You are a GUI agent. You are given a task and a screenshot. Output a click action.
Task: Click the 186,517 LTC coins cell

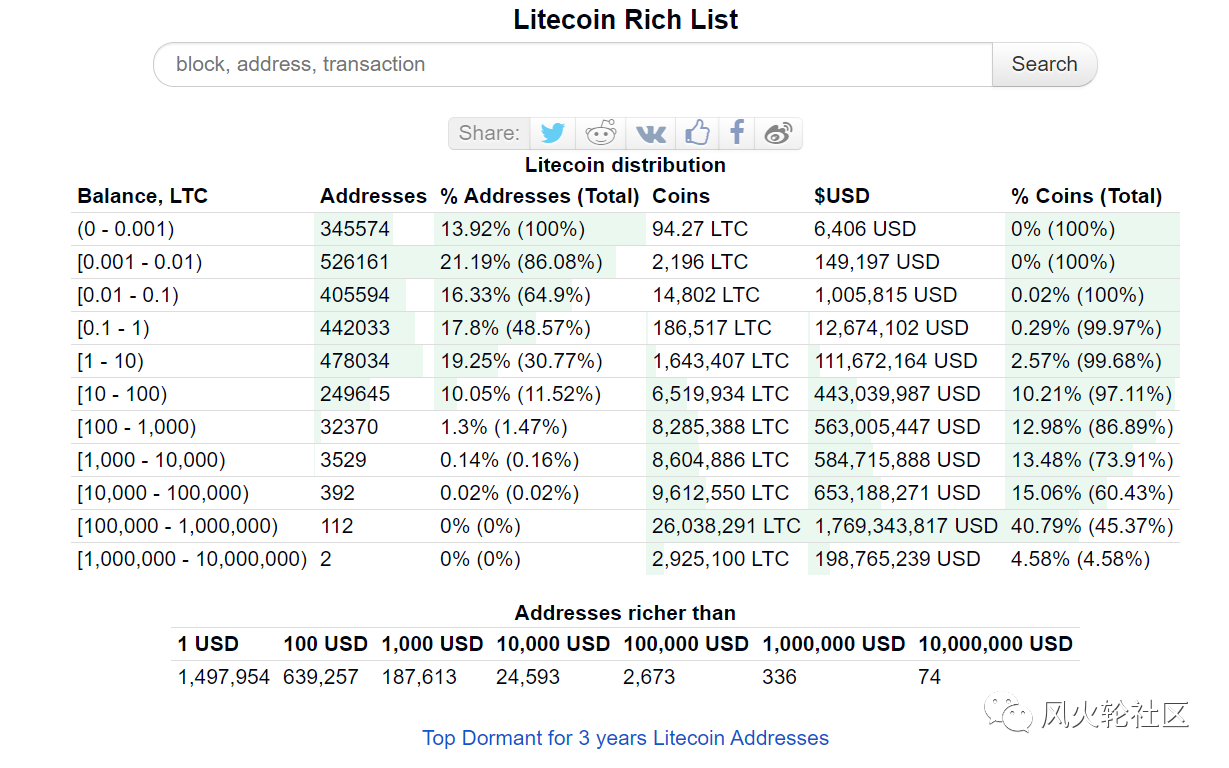pyautogui.click(x=712, y=328)
